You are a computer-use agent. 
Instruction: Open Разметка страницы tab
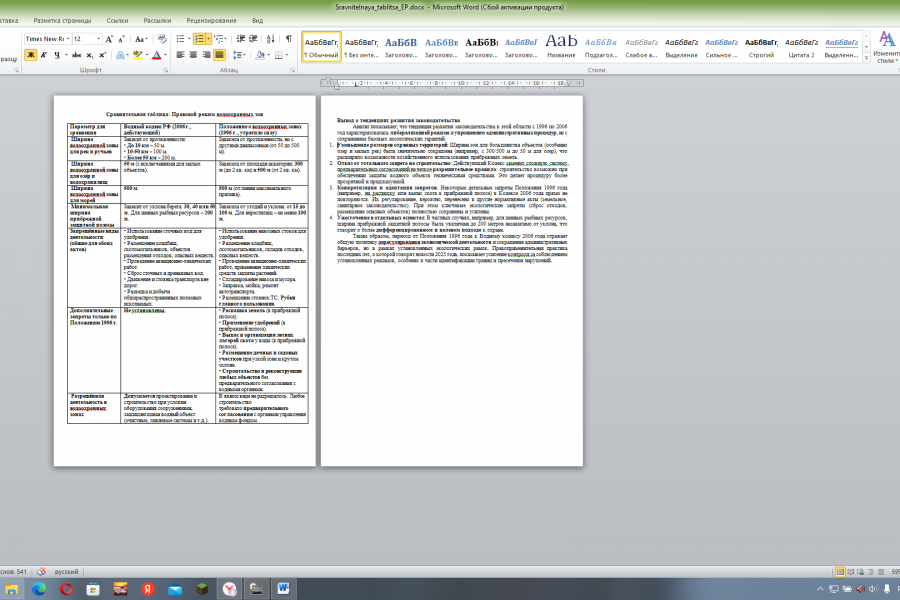pos(62,21)
